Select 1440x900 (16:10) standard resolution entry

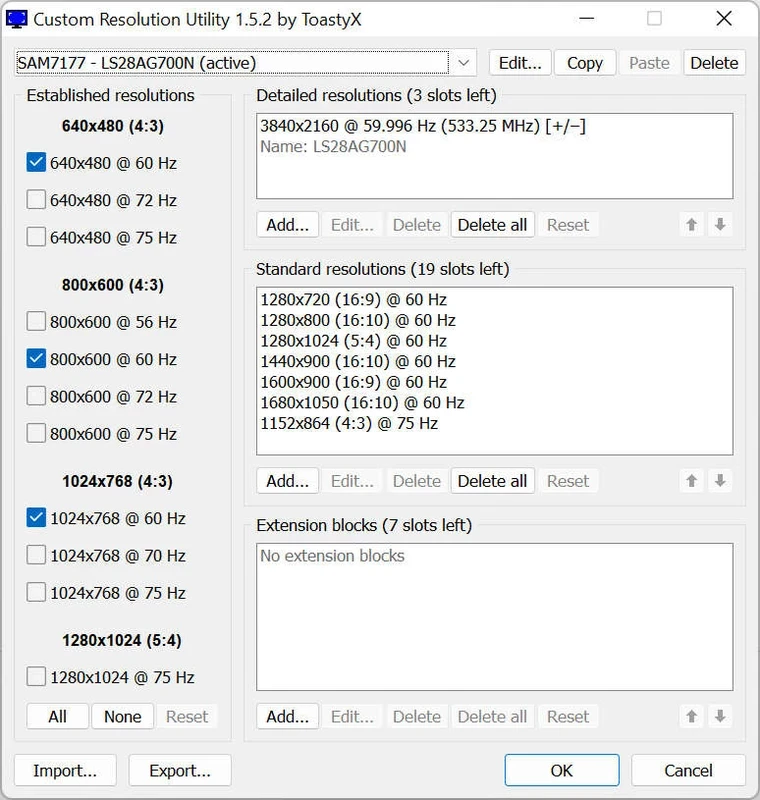tap(357, 361)
